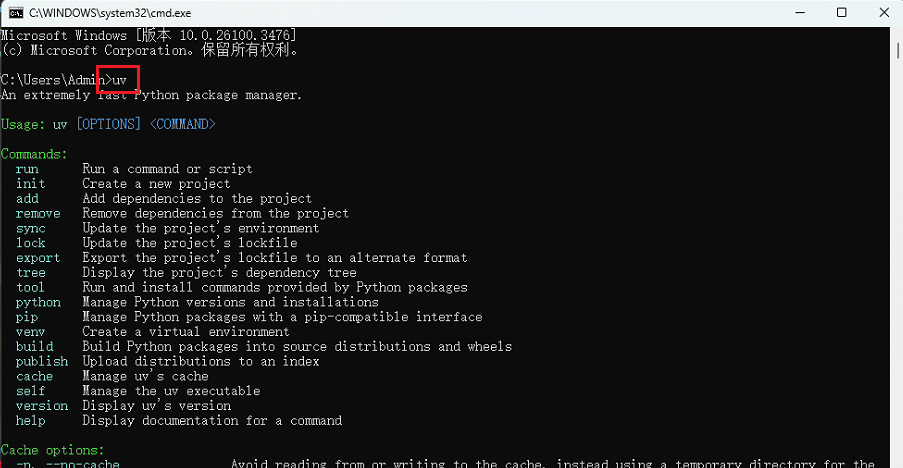
Task: Click the 'run' command name
Action: 27,169
